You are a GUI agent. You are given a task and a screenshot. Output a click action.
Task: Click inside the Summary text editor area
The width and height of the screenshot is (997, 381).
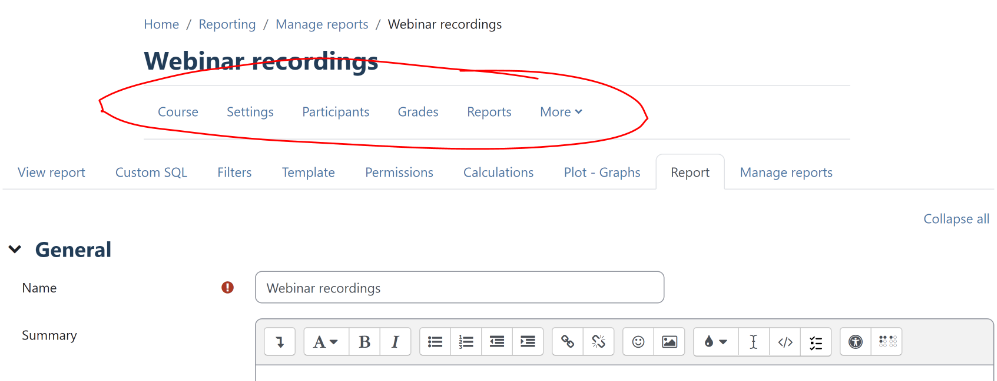624,373
